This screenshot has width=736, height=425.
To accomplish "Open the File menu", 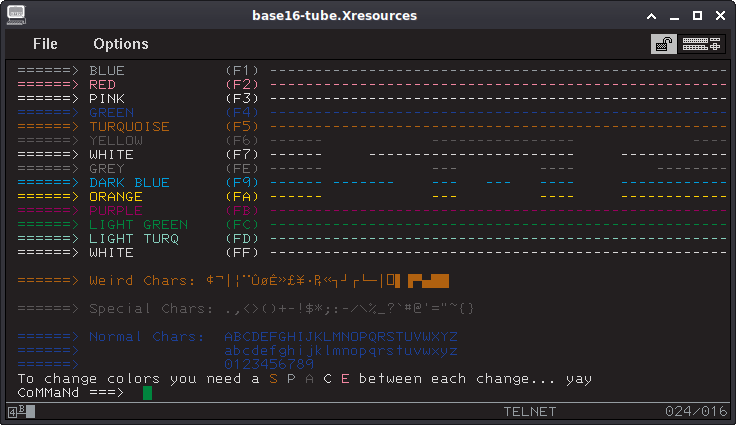I will click(x=45, y=44).
